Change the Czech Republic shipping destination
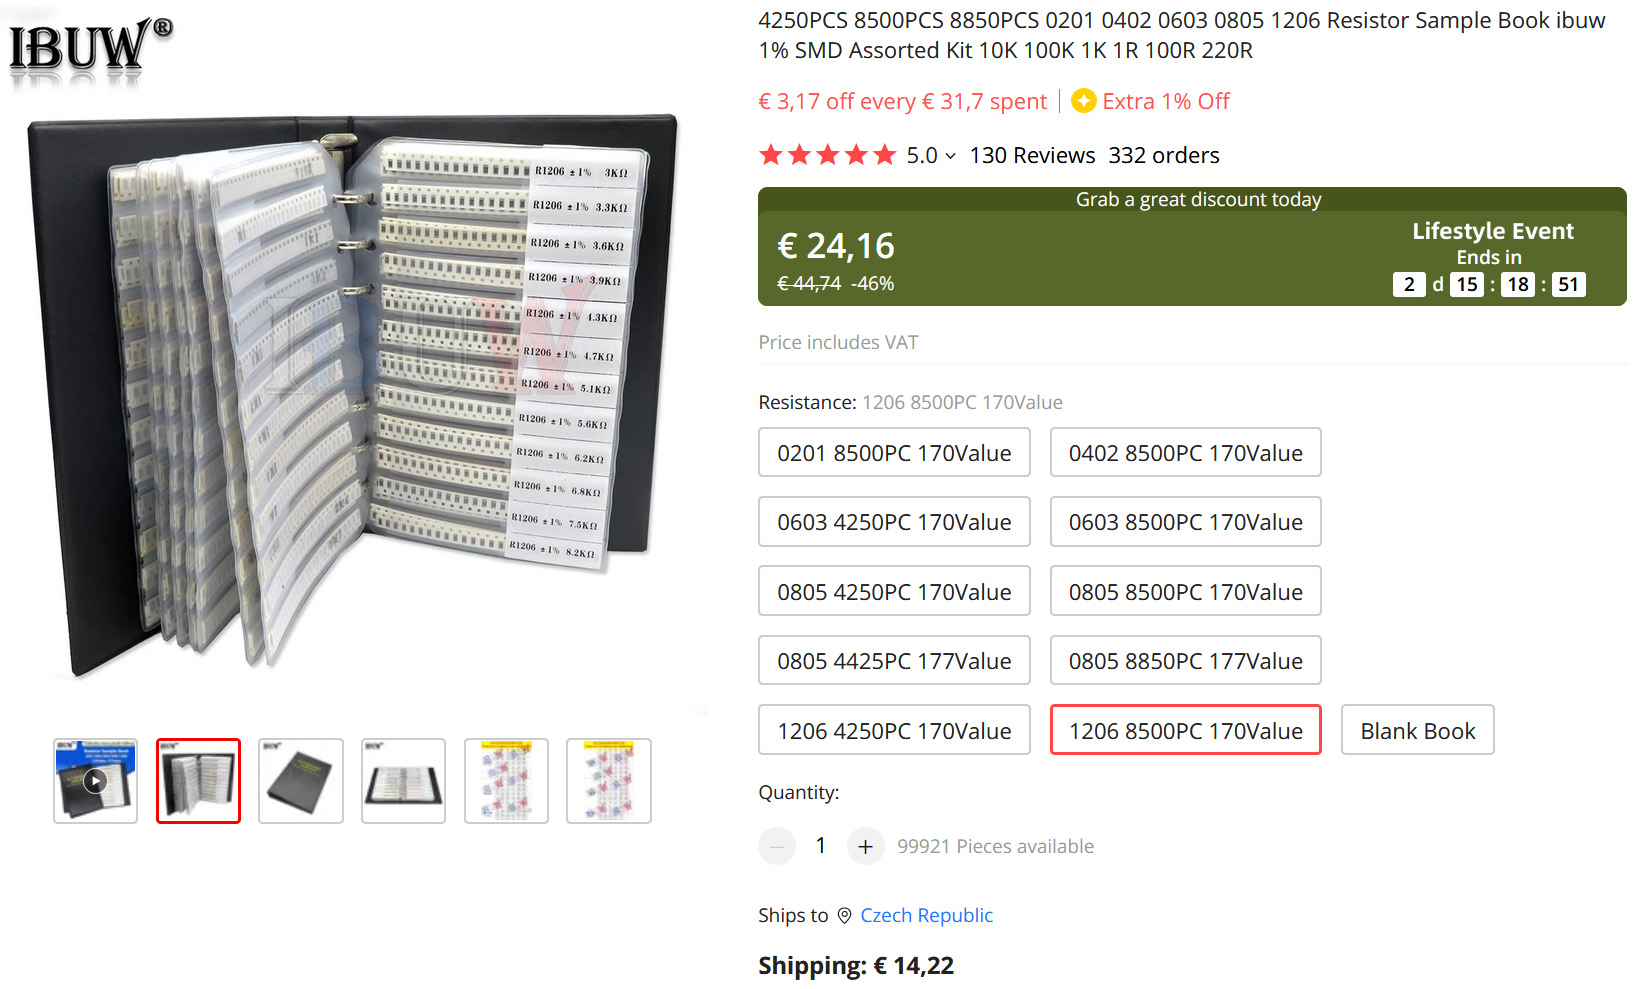The image size is (1633, 989). click(926, 916)
